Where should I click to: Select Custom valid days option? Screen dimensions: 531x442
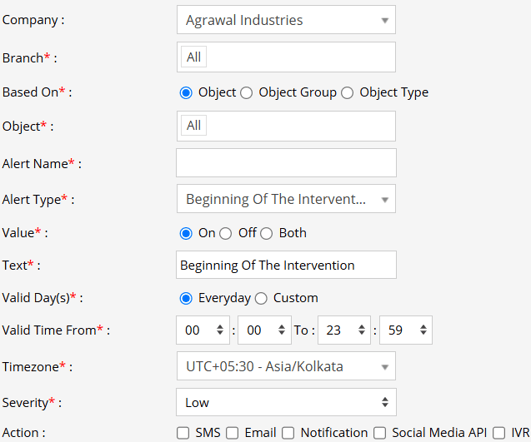click(x=261, y=298)
